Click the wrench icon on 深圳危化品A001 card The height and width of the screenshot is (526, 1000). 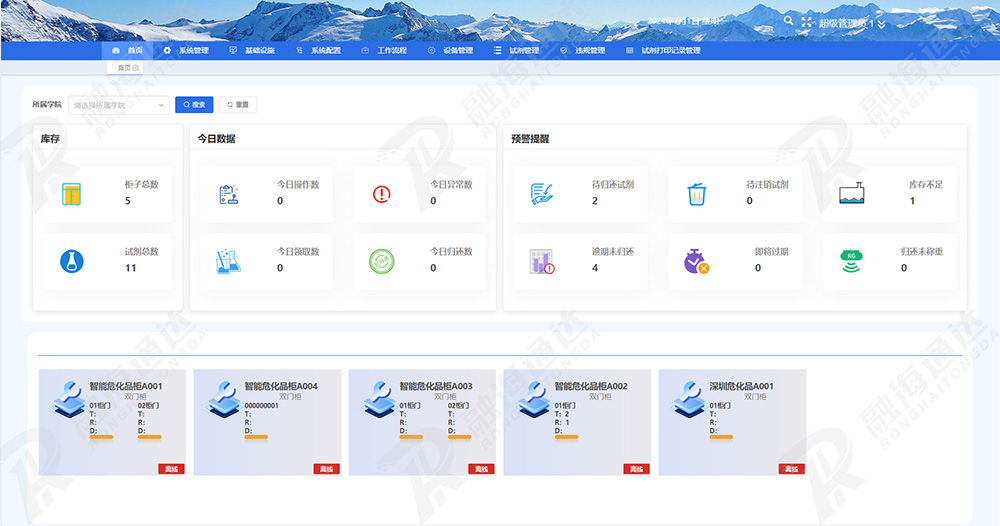689,400
